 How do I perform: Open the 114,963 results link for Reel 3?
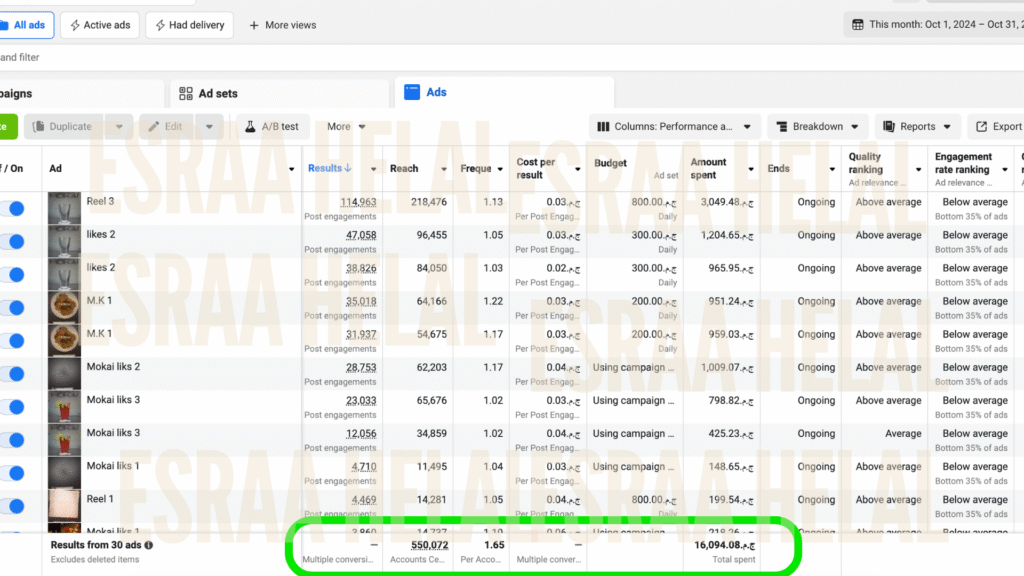[358, 202]
